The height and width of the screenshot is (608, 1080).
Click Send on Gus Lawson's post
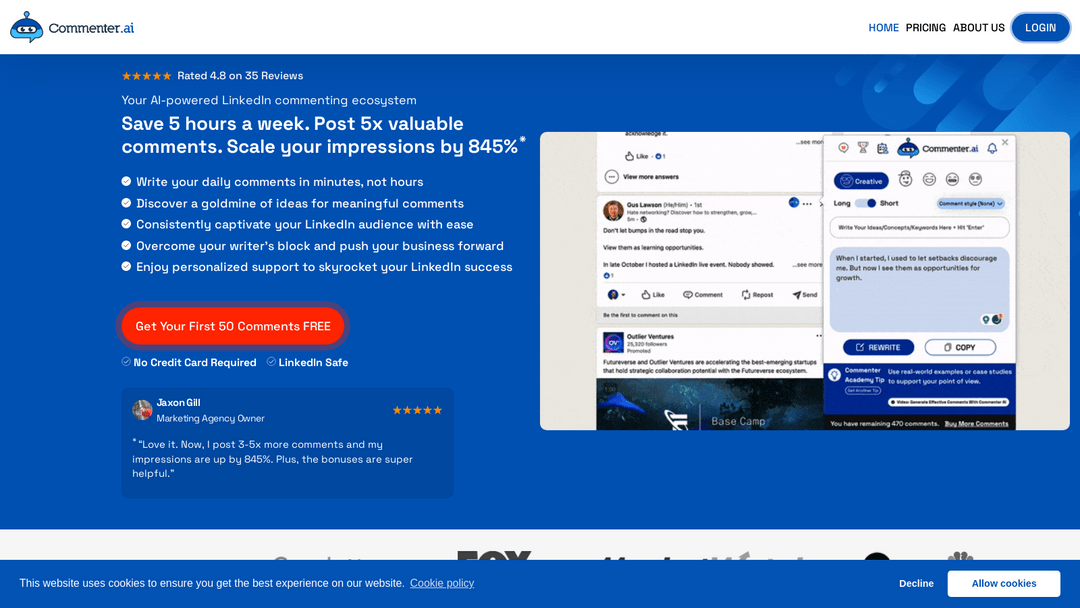point(804,295)
